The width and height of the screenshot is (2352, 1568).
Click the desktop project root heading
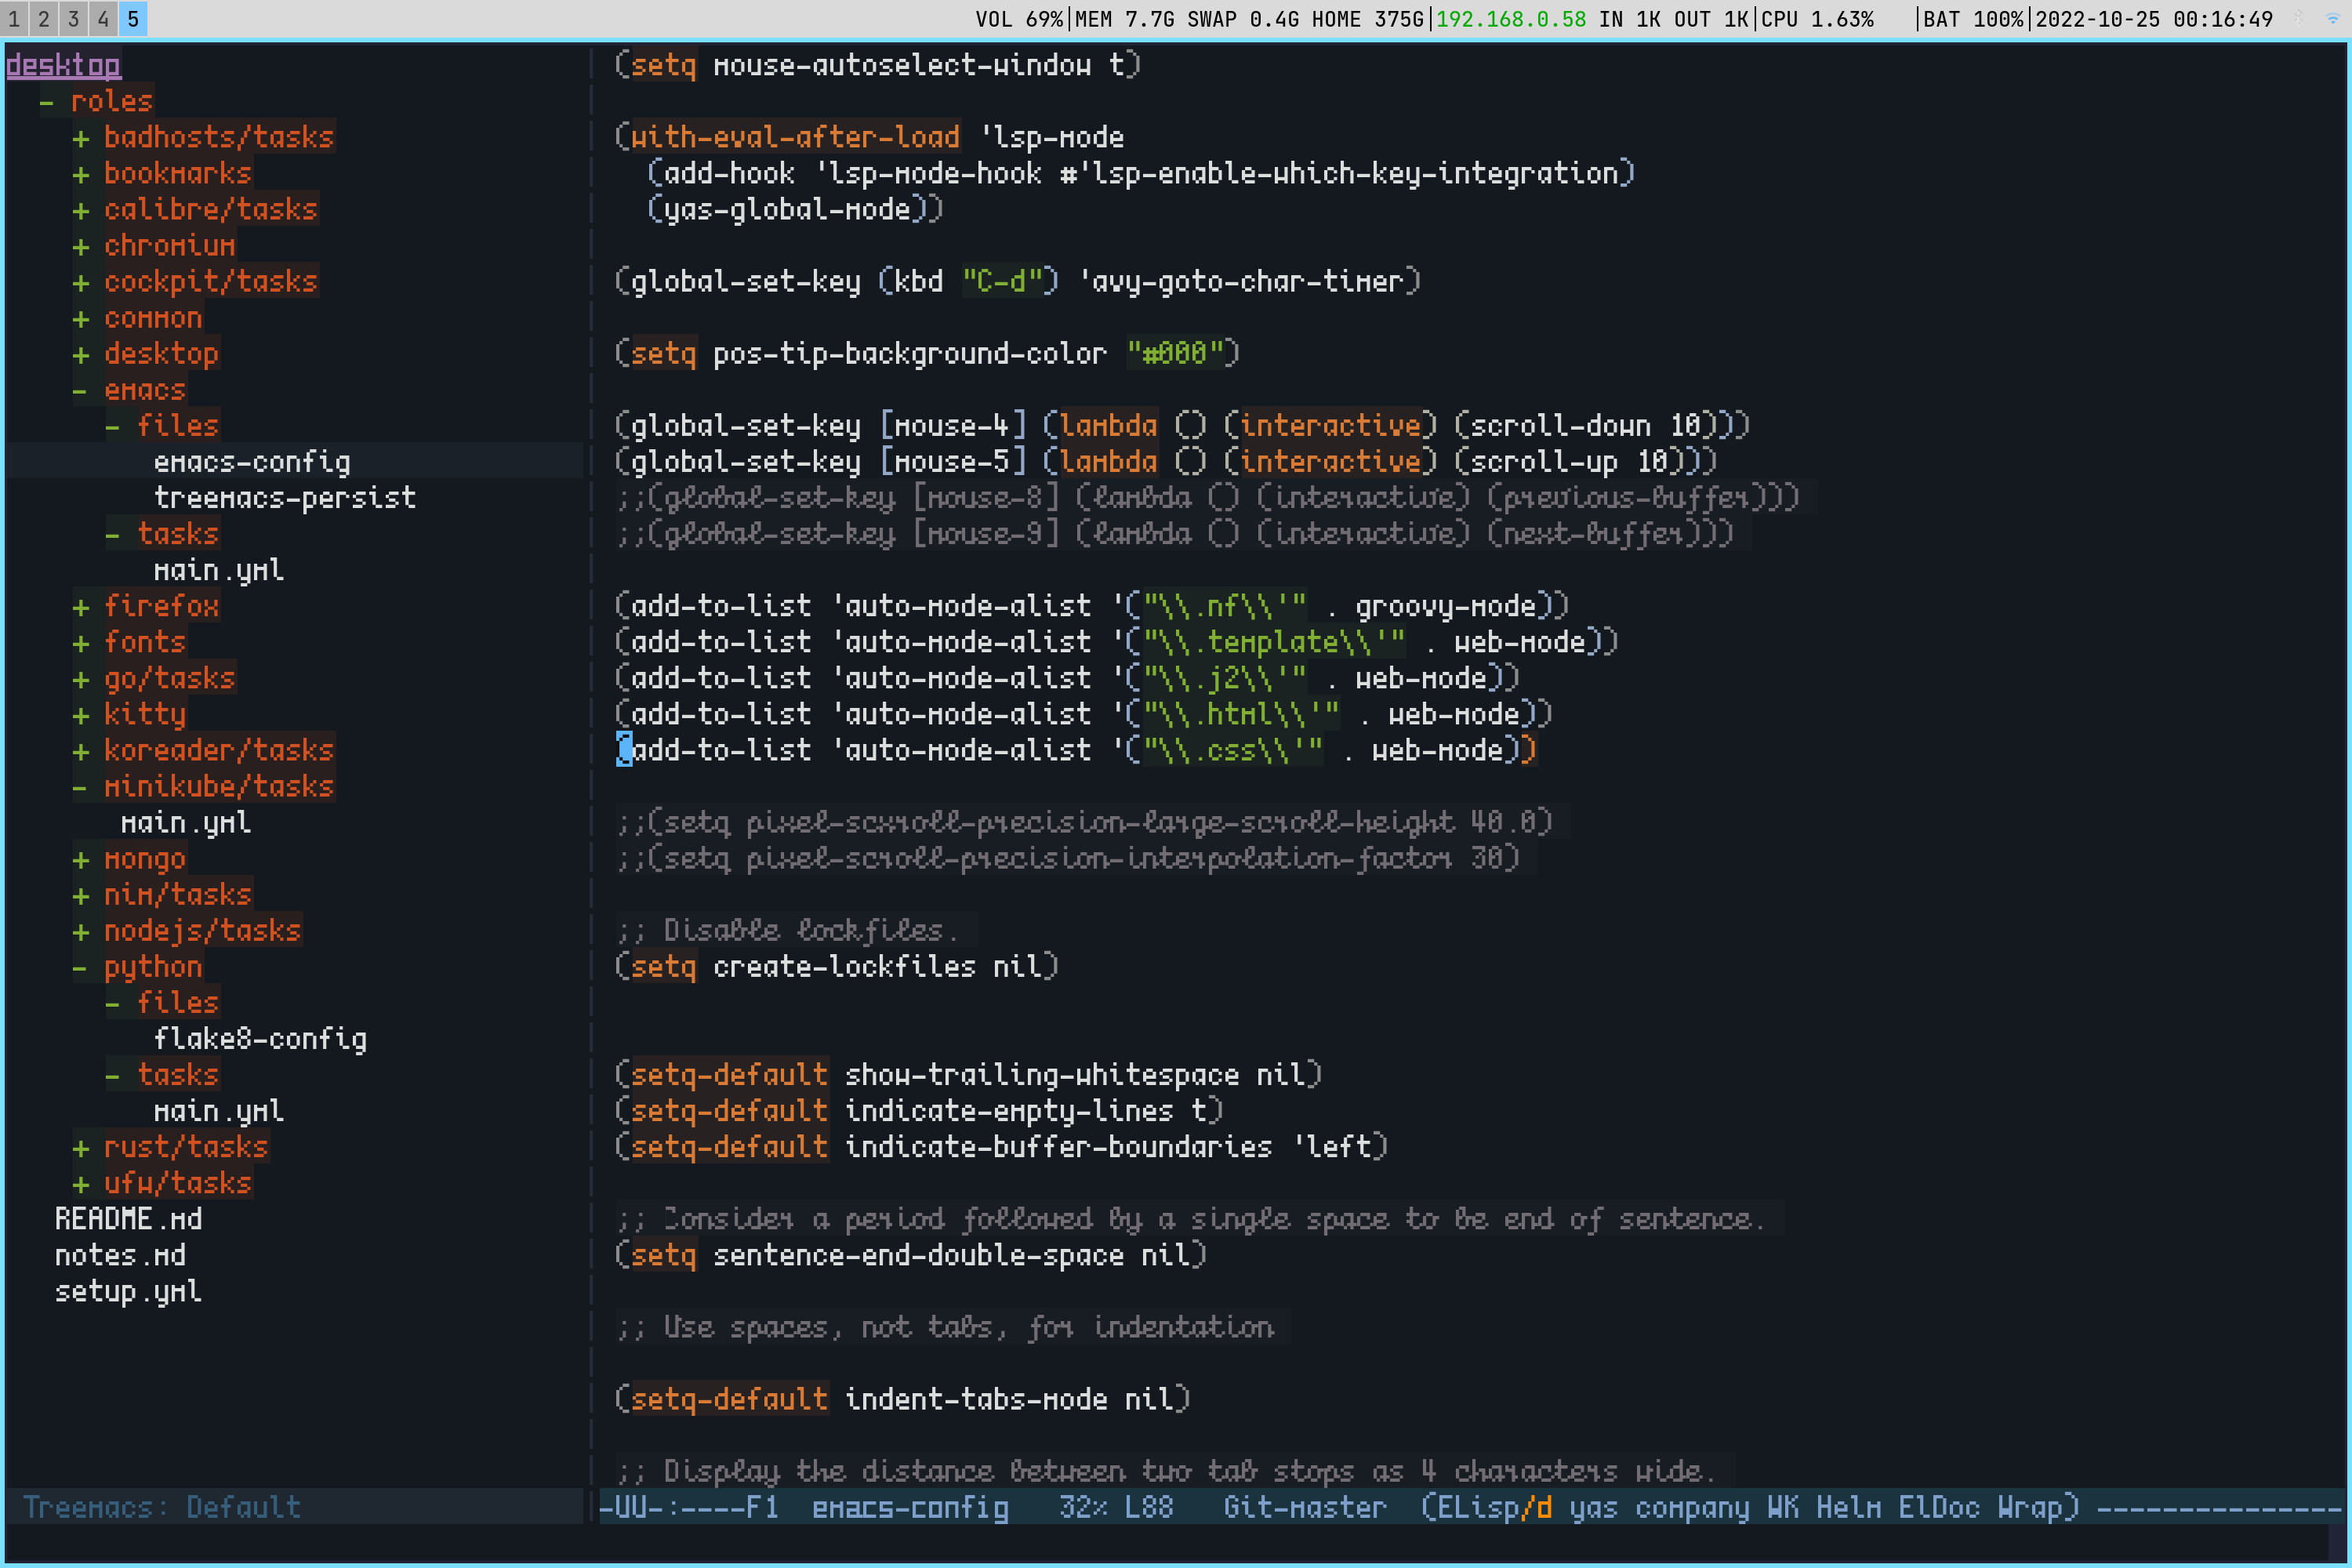63,66
